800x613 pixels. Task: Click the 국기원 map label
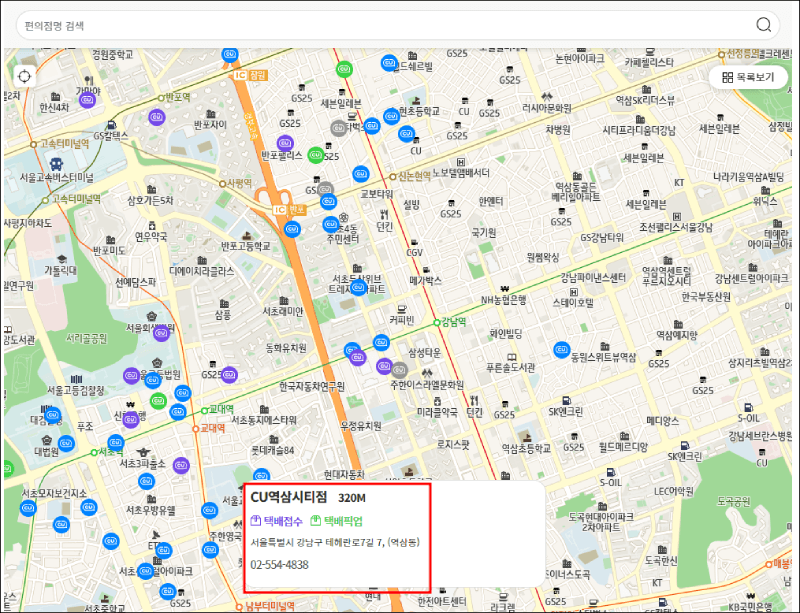pyautogui.click(x=484, y=233)
